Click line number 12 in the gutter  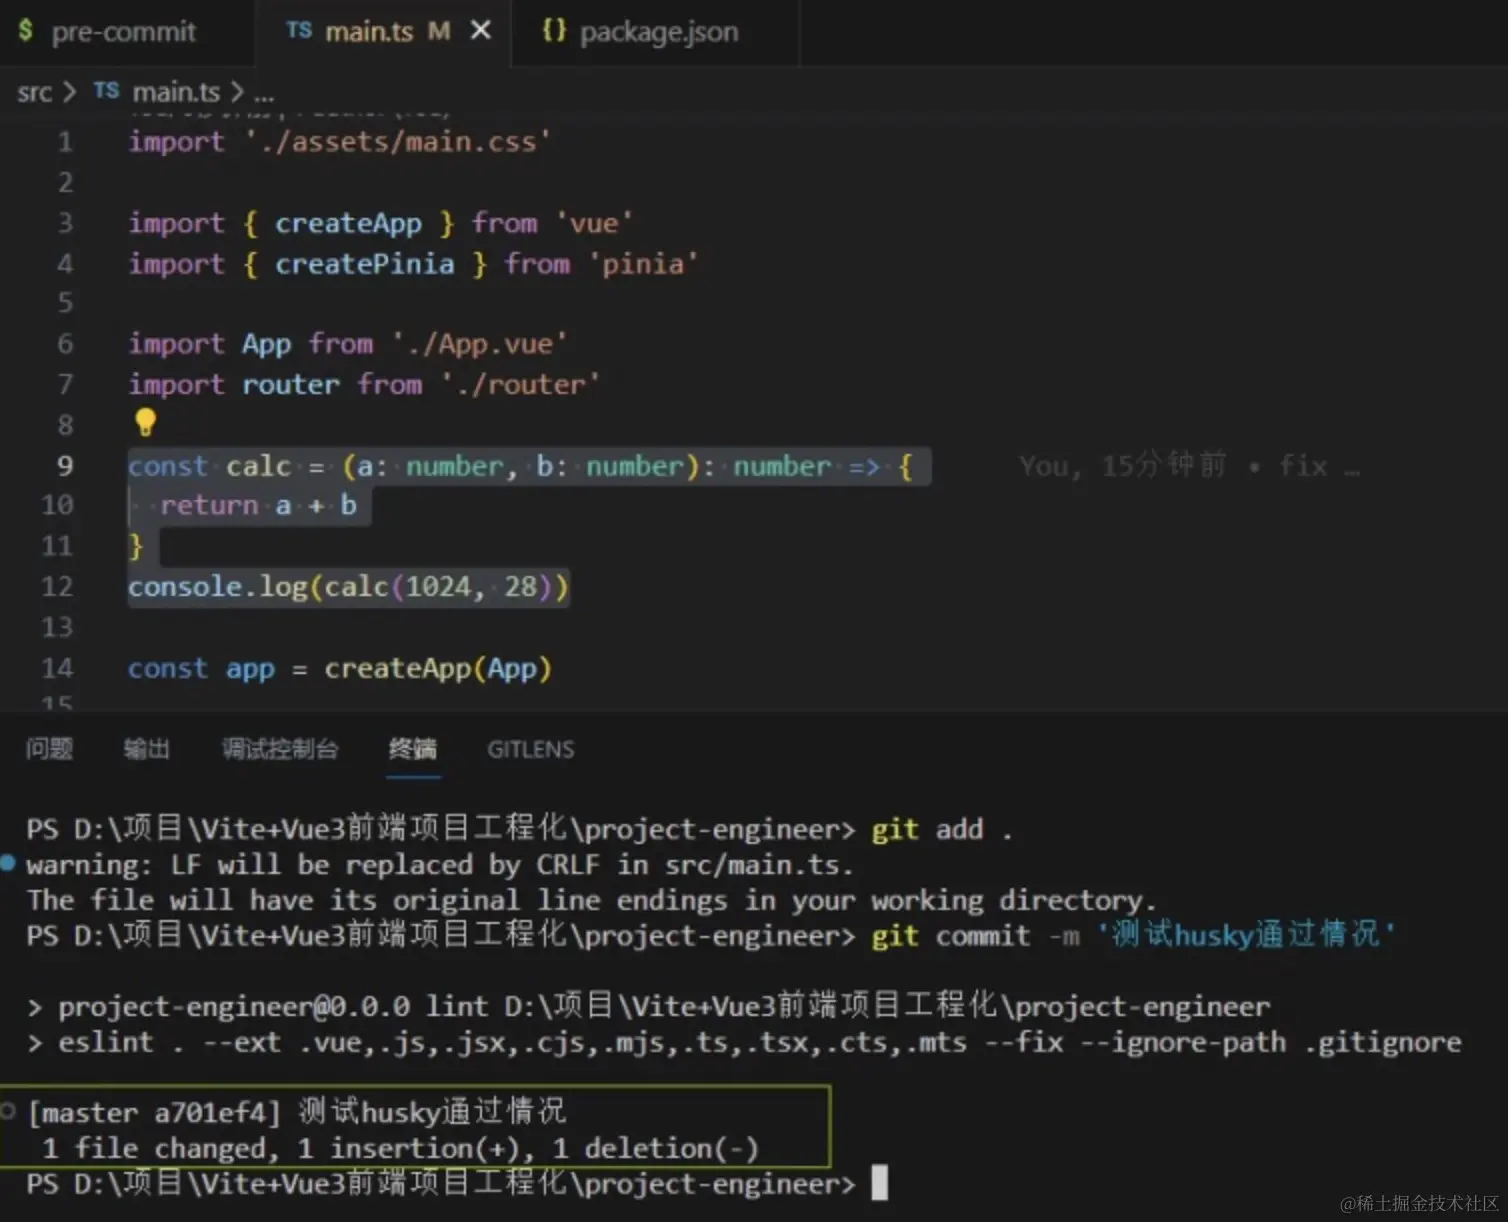tap(57, 587)
